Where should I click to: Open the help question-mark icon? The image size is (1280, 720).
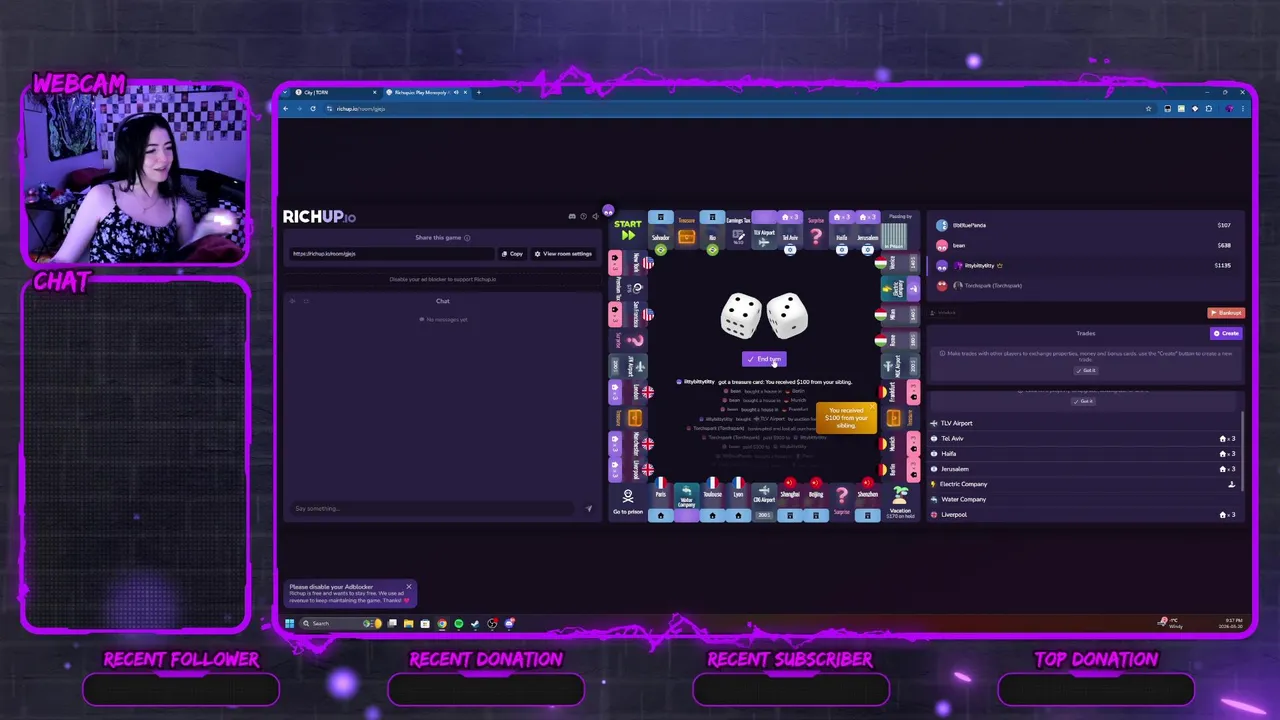click(584, 216)
